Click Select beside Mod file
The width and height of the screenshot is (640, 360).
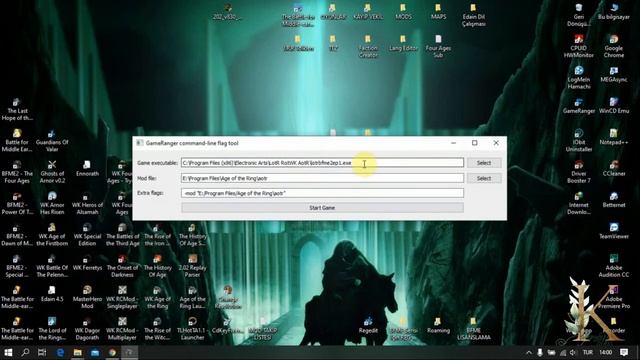pos(484,178)
